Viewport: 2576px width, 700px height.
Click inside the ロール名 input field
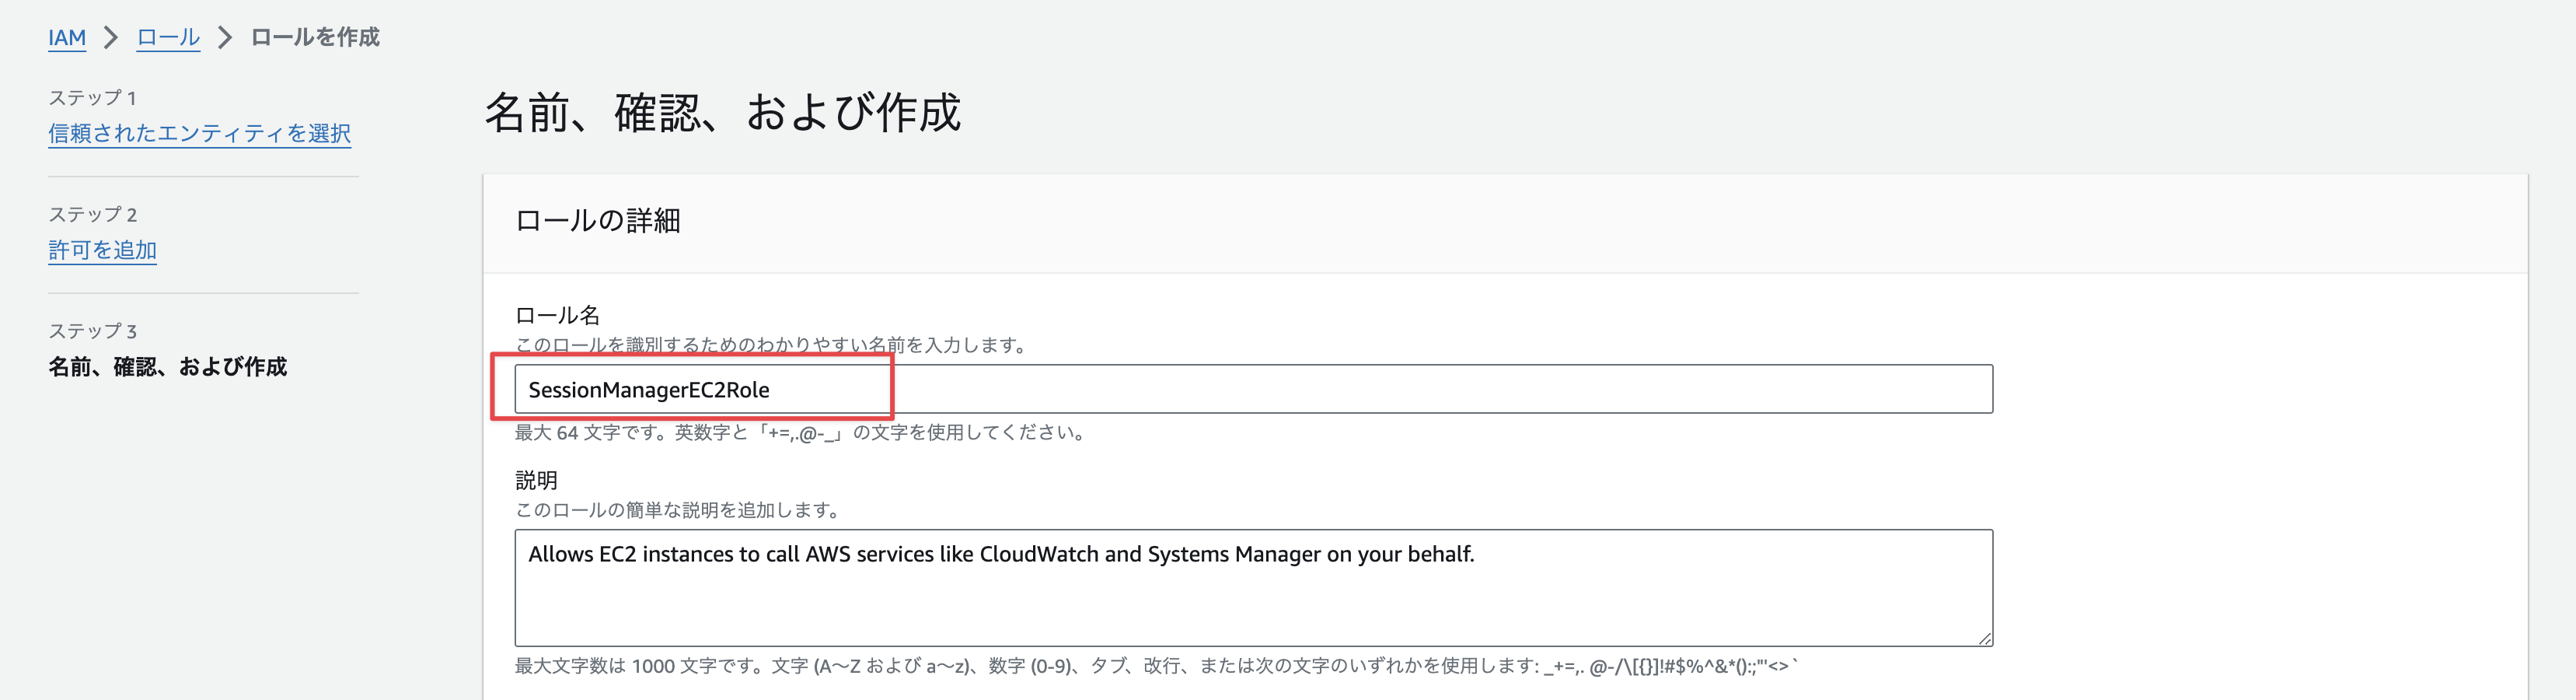[1250, 388]
